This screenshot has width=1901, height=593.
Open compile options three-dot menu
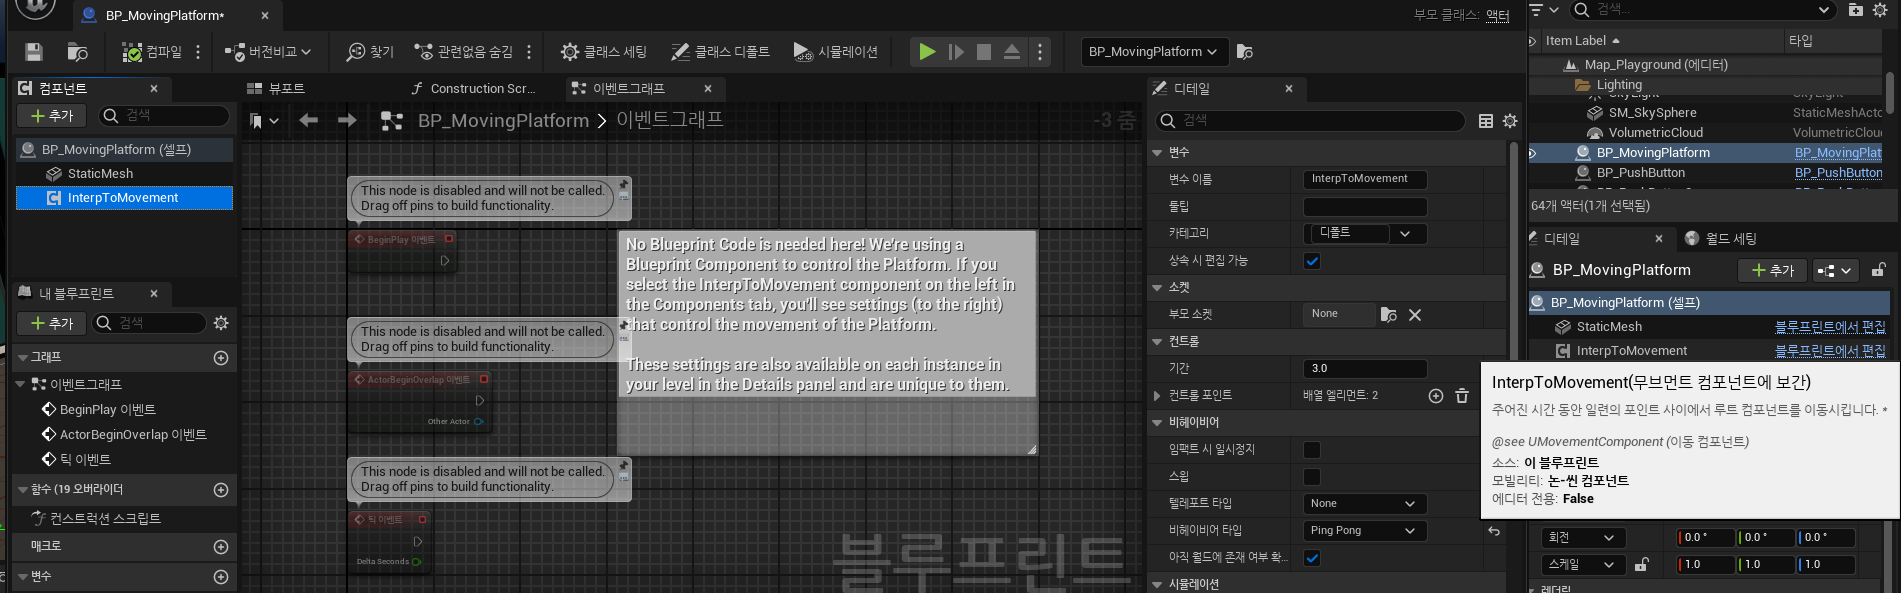pos(198,52)
